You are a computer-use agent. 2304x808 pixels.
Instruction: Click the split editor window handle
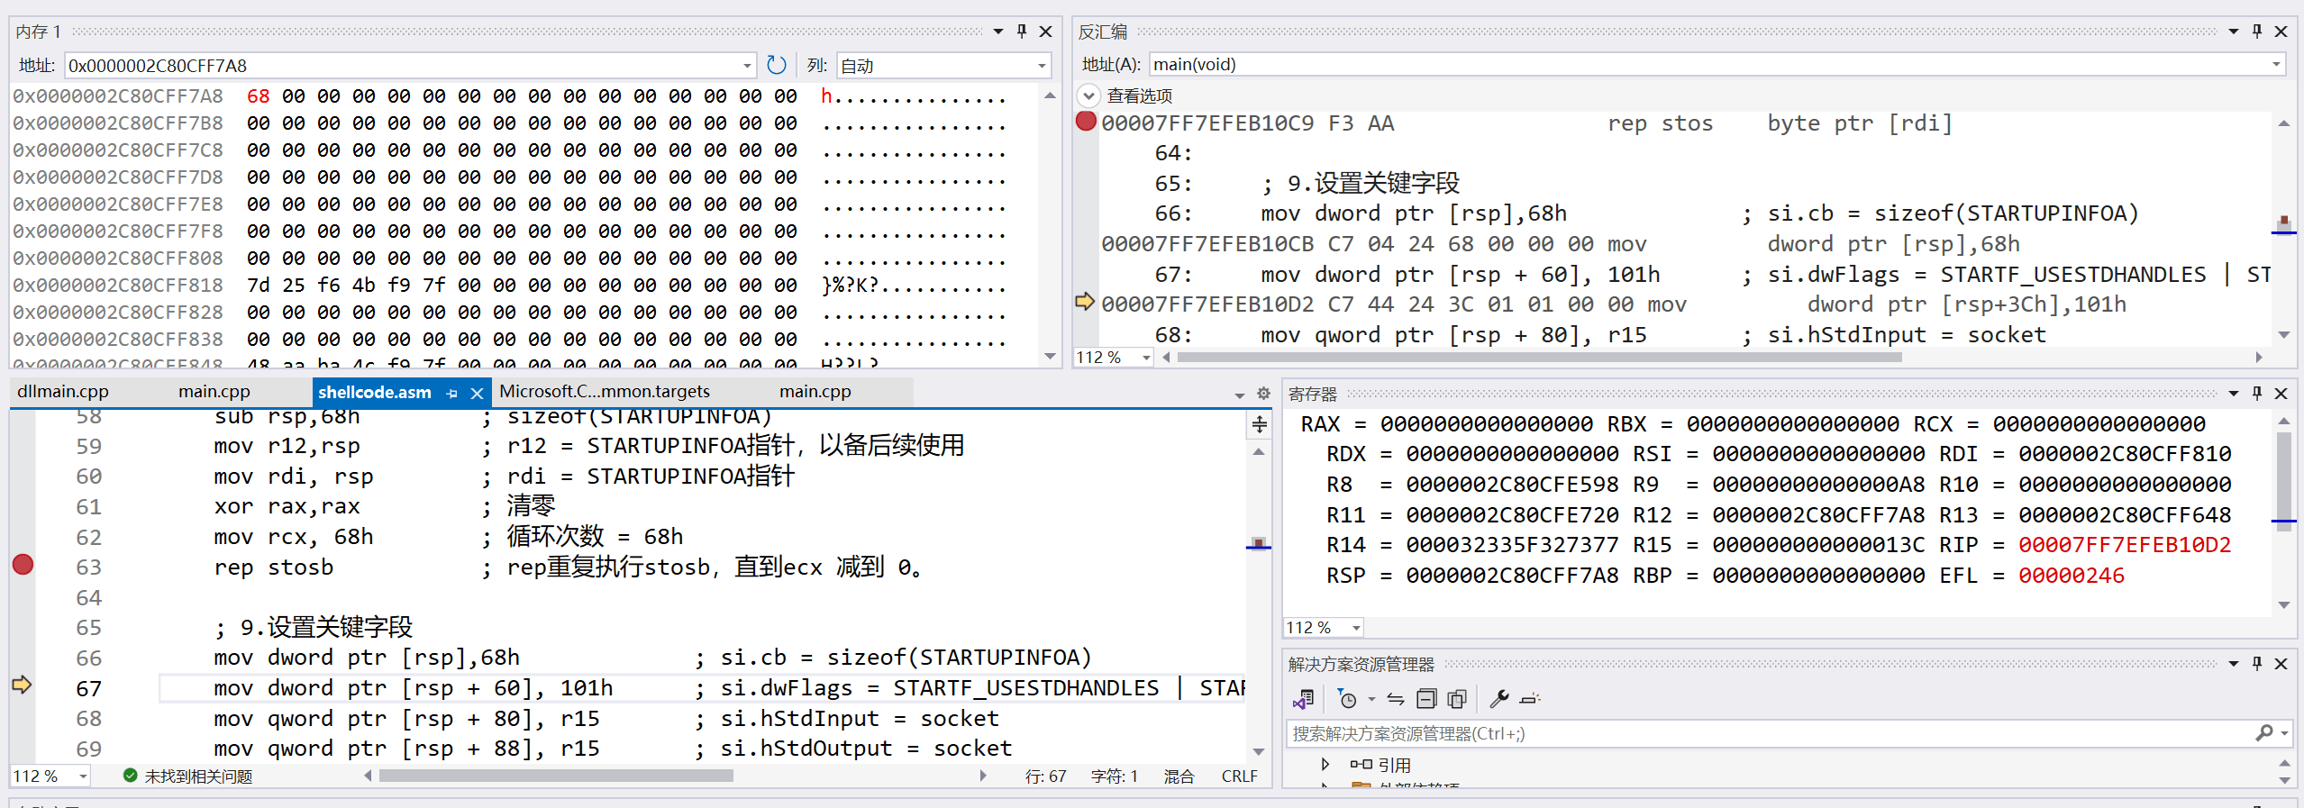point(1259,425)
